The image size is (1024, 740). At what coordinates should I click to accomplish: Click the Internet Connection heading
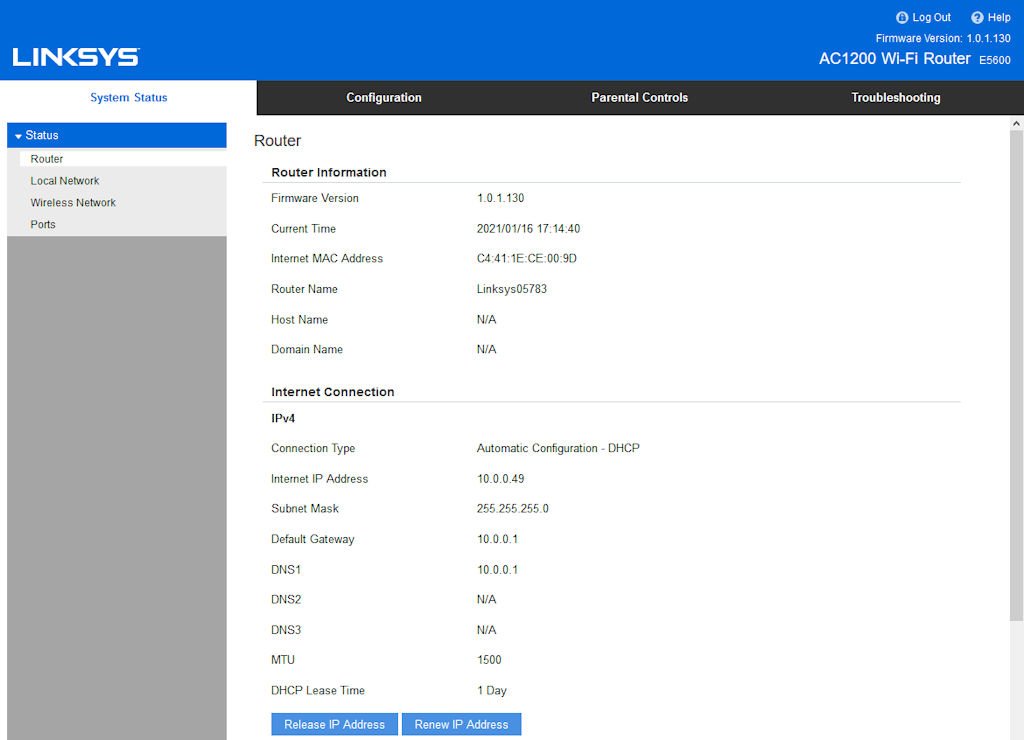(332, 392)
